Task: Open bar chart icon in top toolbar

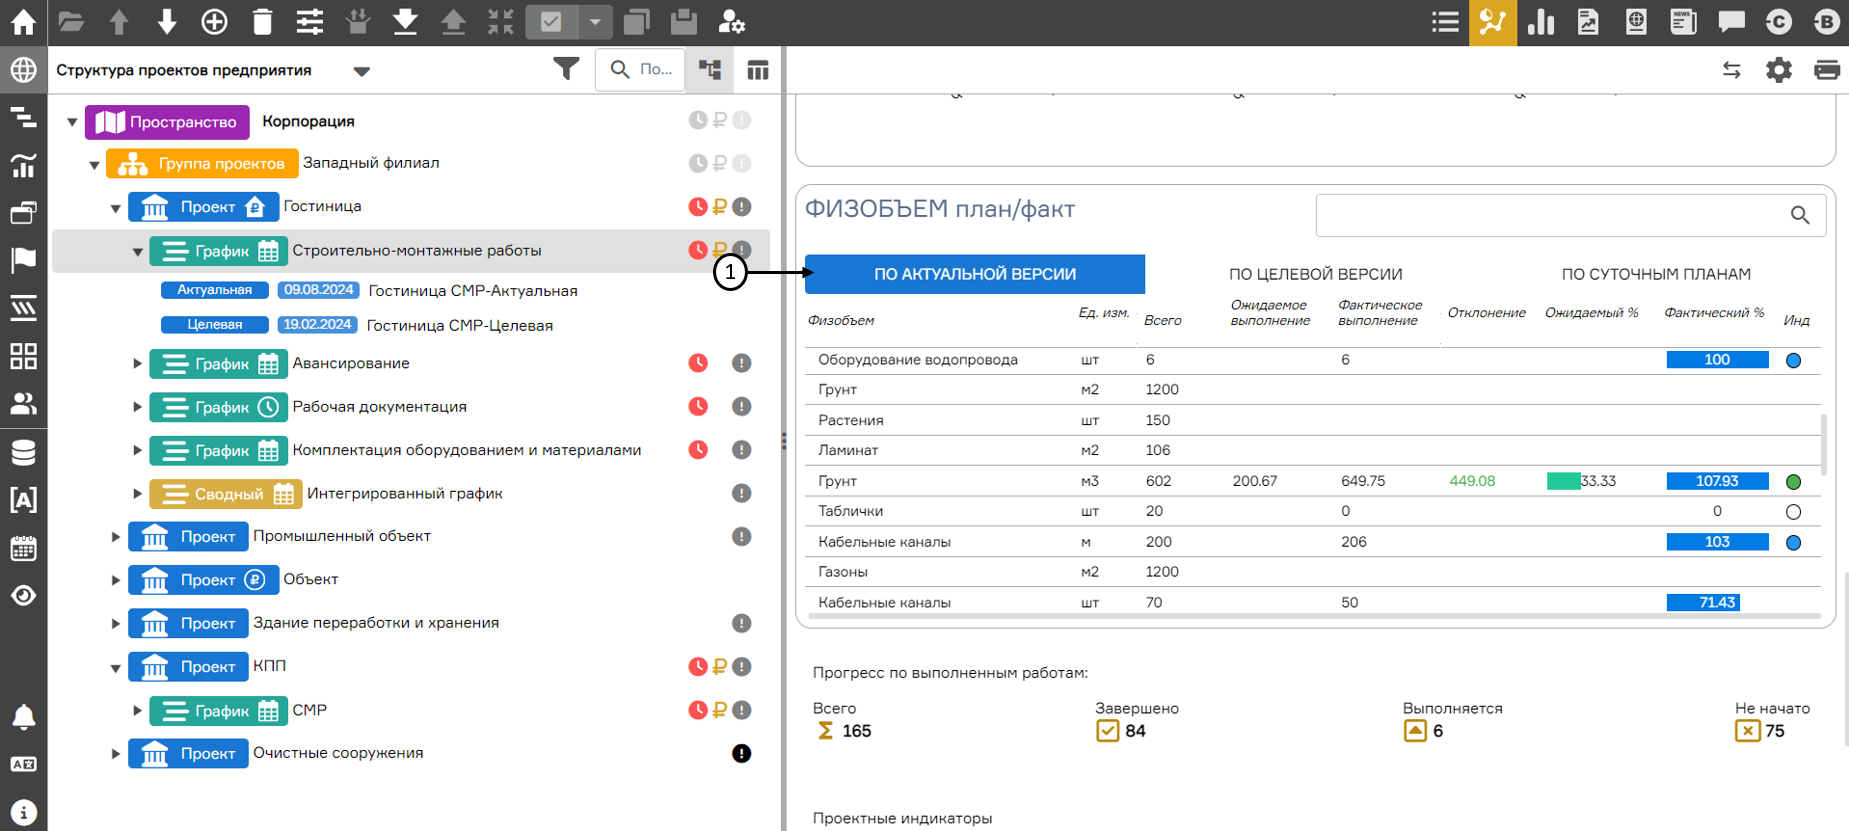Action: point(1541,21)
